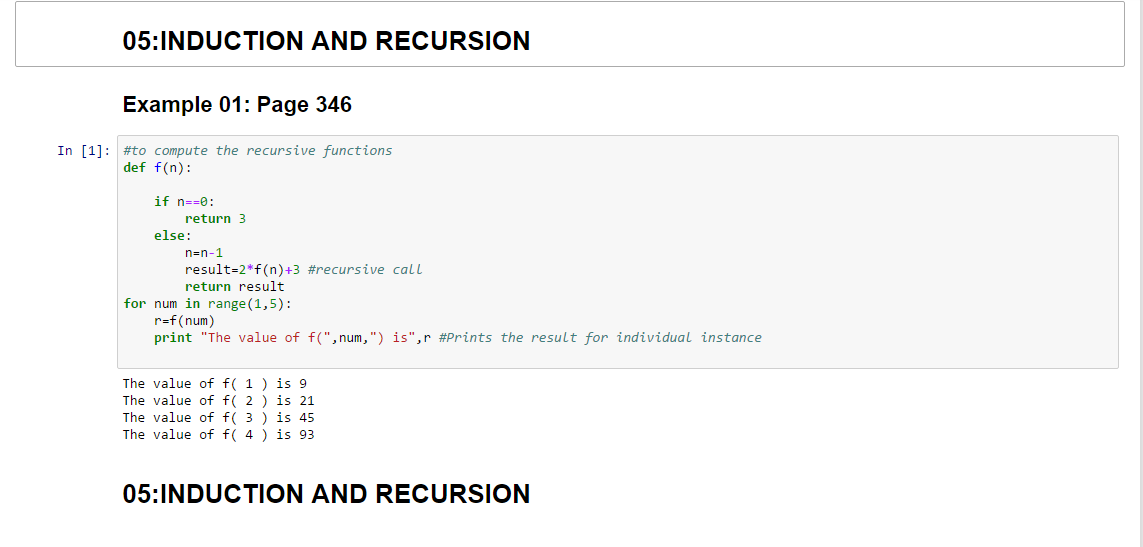The height and width of the screenshot is (547, 1143).
Task: Place cursor on "r=f(num)" line
Action: [184, 321]
